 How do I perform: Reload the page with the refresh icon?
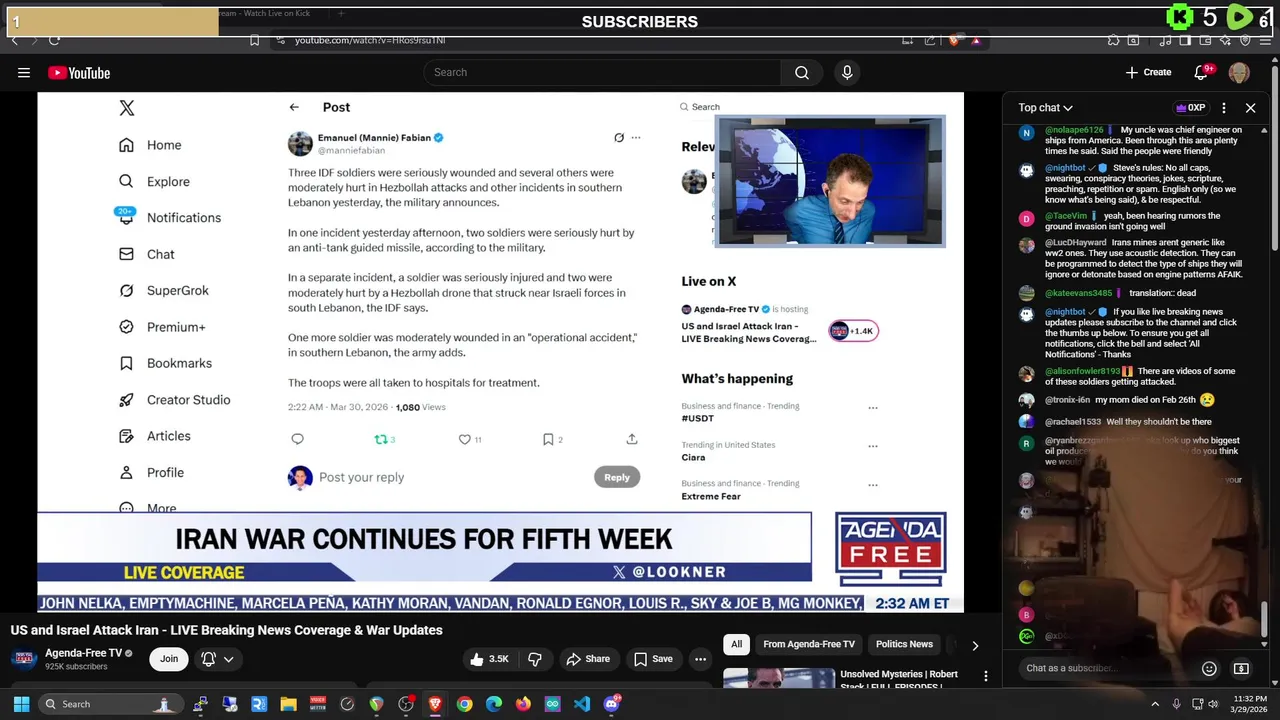pos(54,40)
